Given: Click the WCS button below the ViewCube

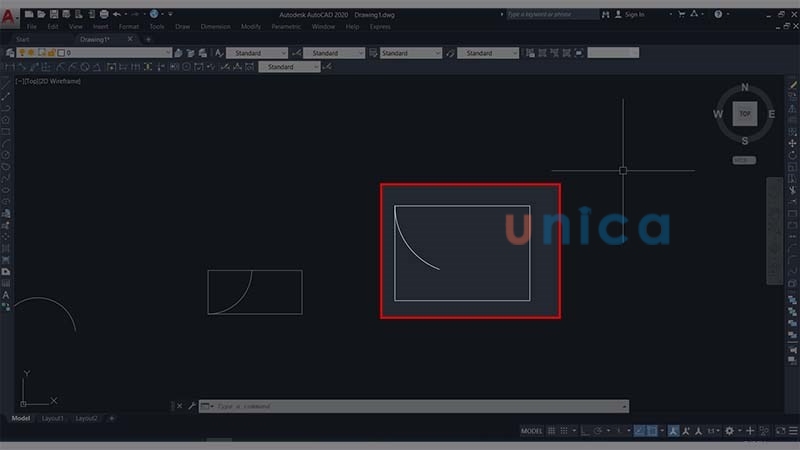Looking at the screenshot, I should coord(744,160).
